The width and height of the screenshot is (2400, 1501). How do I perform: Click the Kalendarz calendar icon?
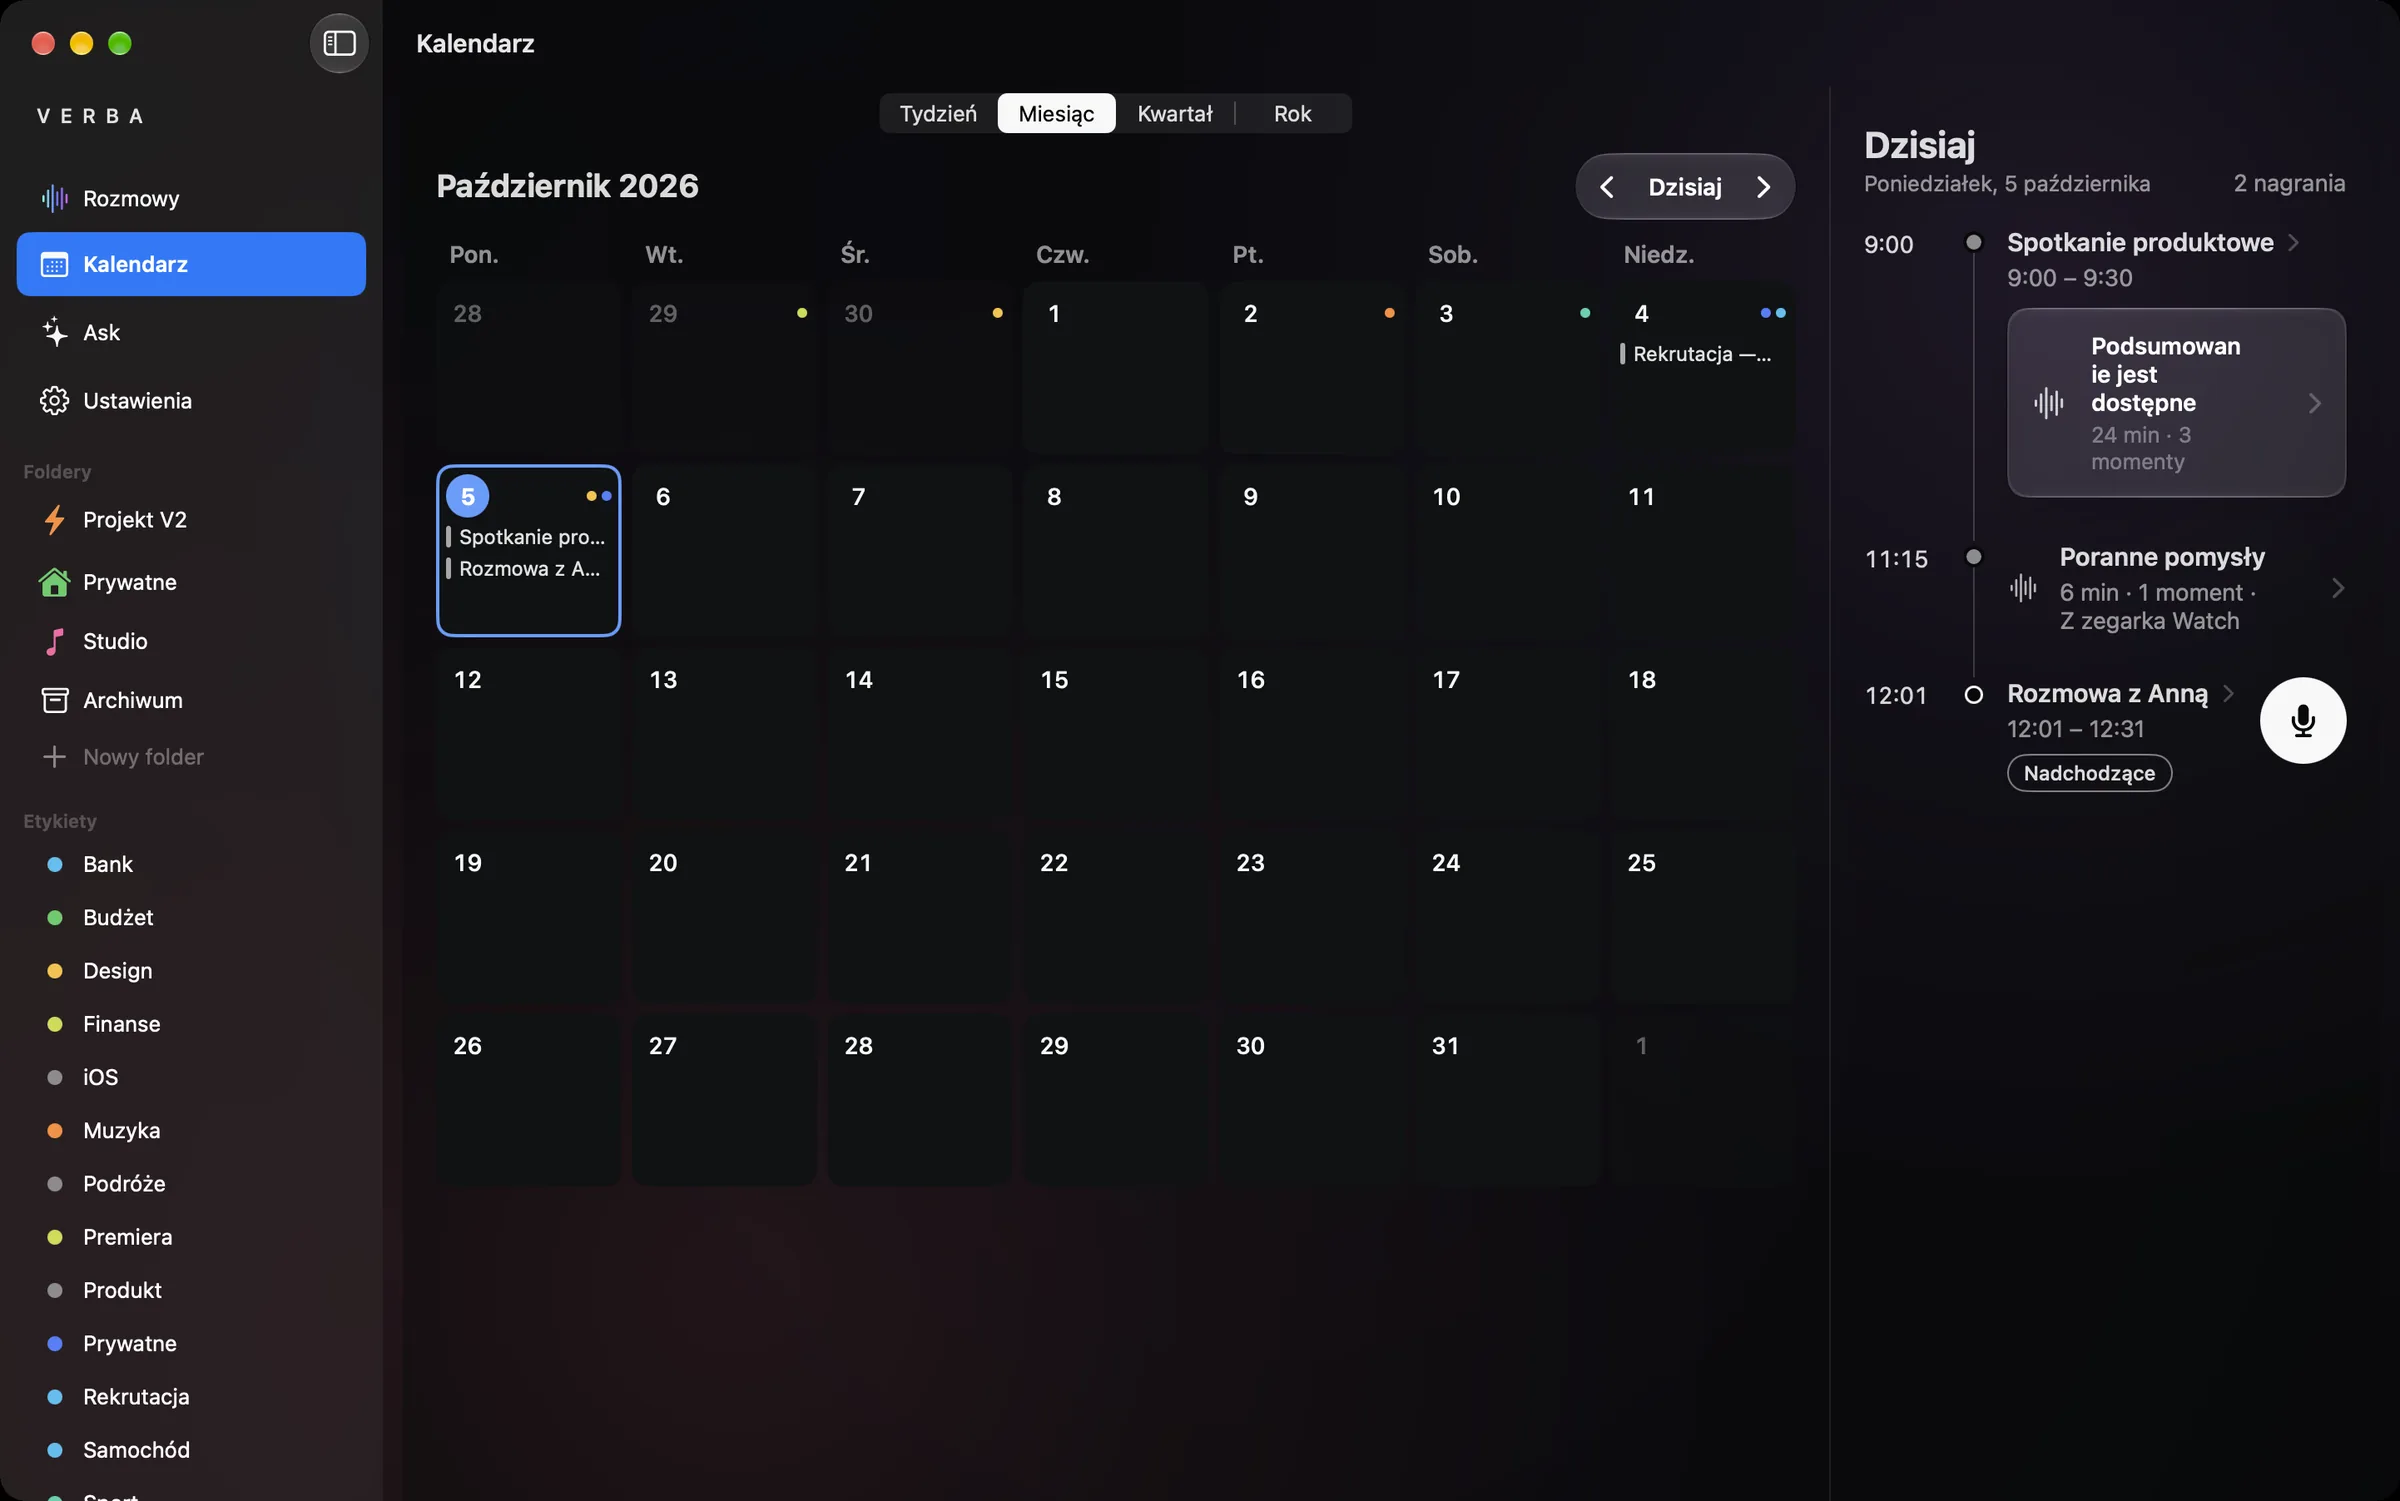pos(54,264)
